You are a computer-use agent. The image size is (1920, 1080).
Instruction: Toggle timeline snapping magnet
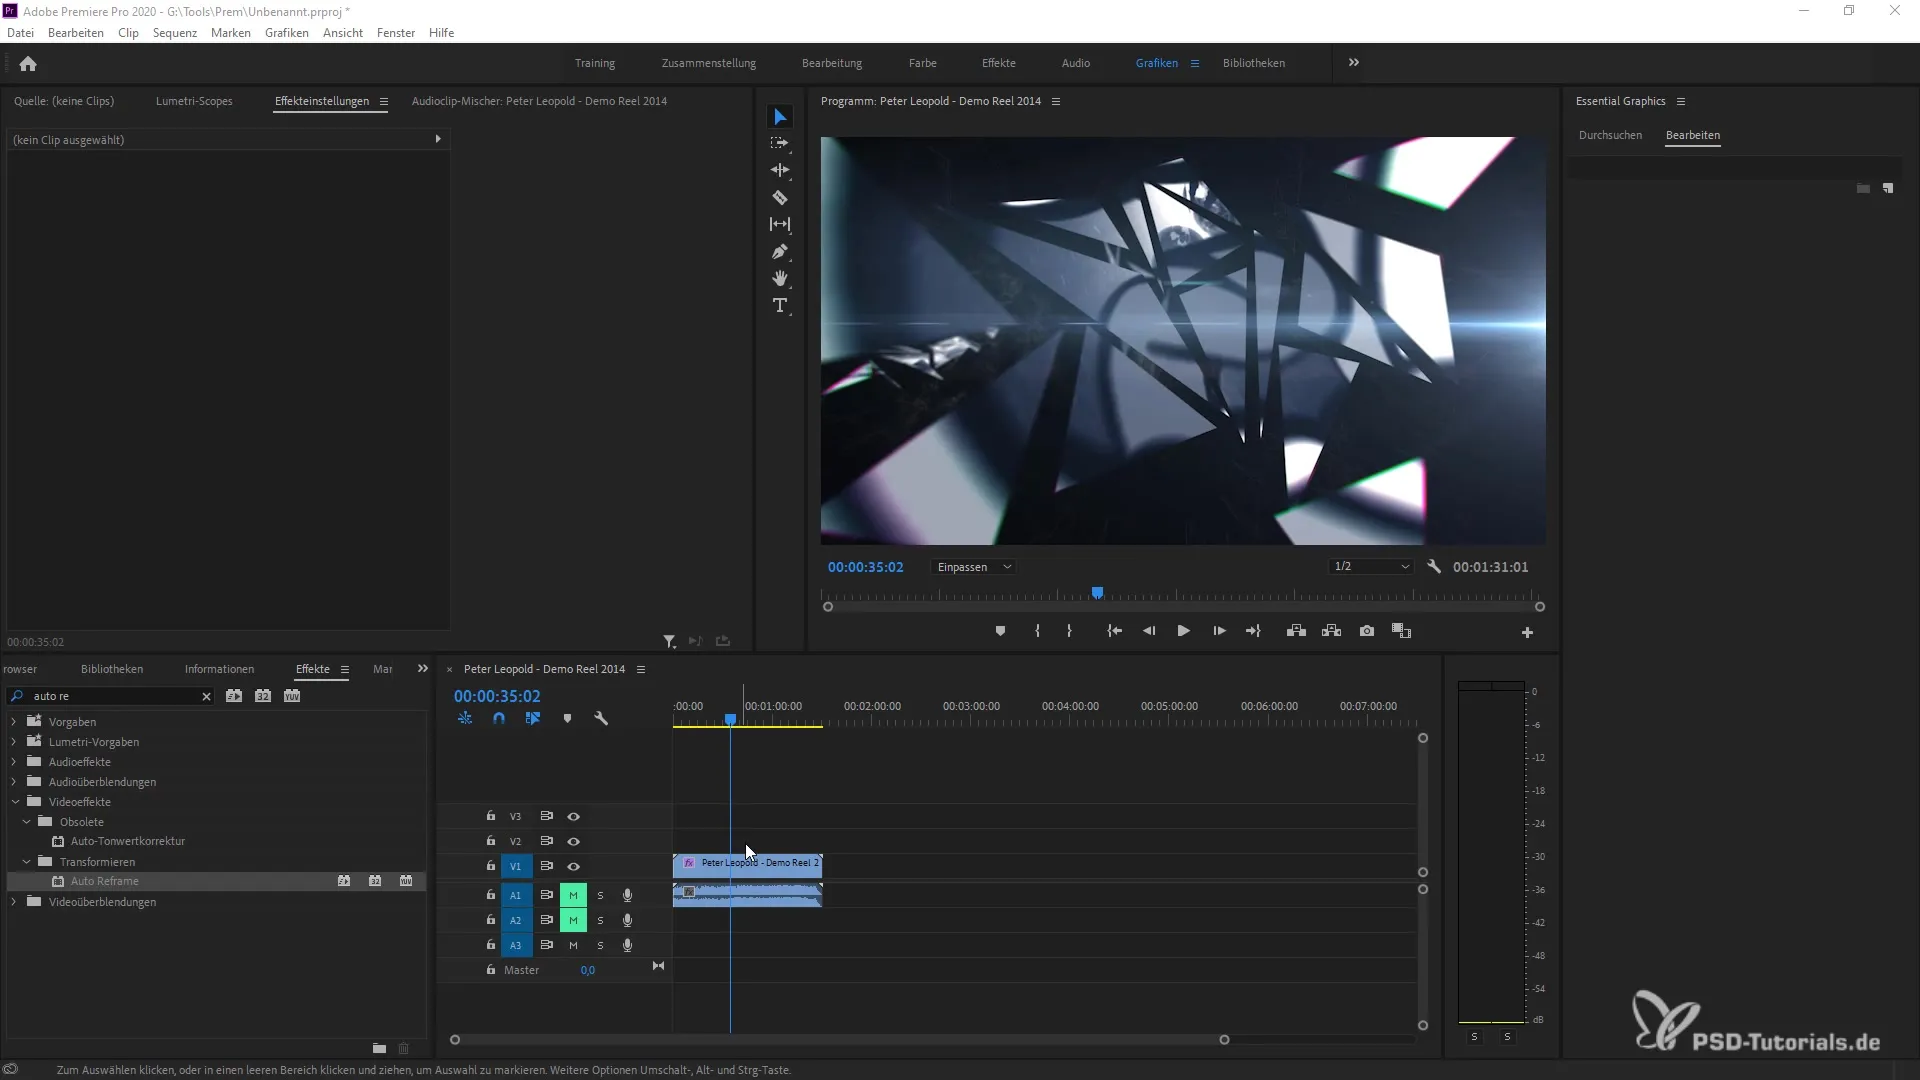[x=499, y=718]
